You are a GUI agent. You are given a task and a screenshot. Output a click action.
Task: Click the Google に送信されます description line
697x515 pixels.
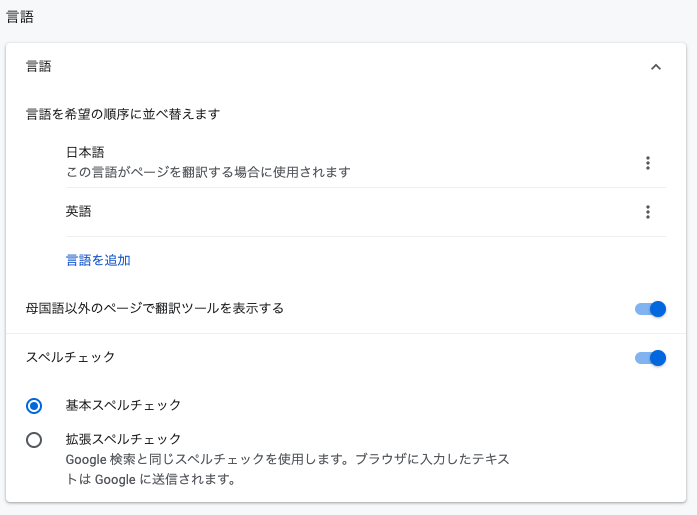coord(150,479)
